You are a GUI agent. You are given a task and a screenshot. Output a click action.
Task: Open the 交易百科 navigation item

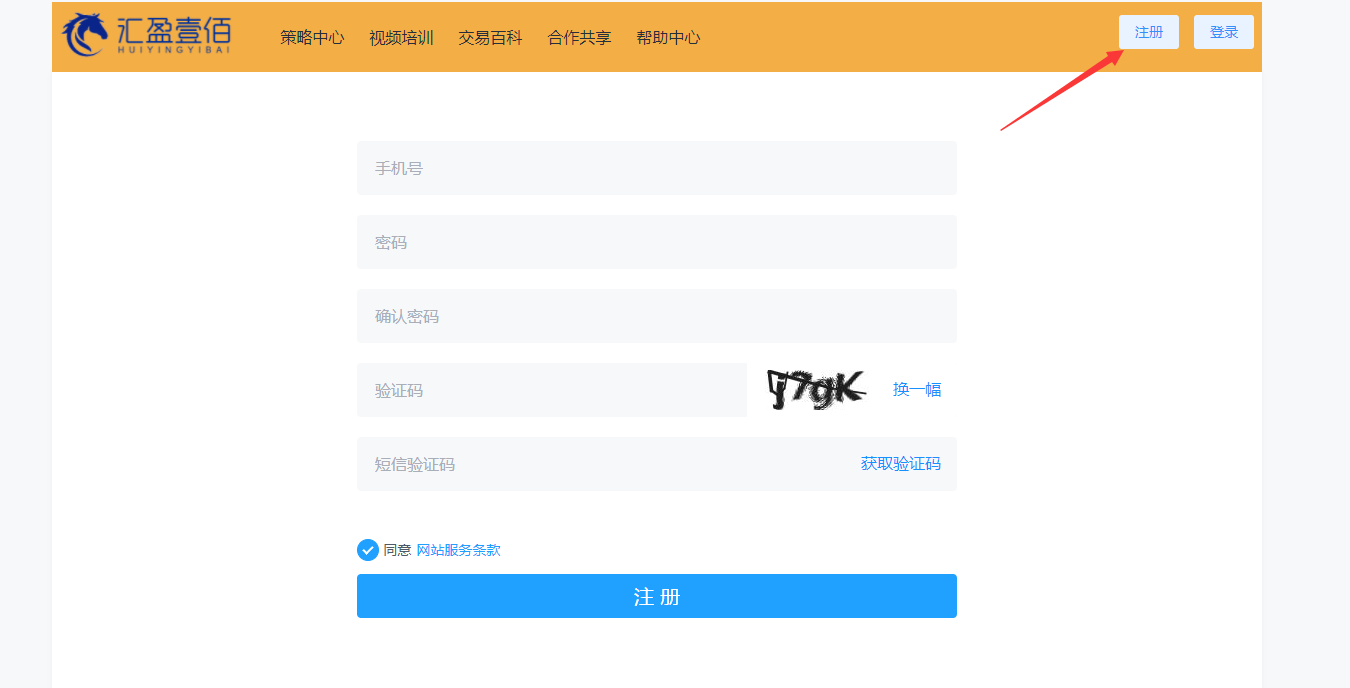pyautogui.click(x=490, y=38)
